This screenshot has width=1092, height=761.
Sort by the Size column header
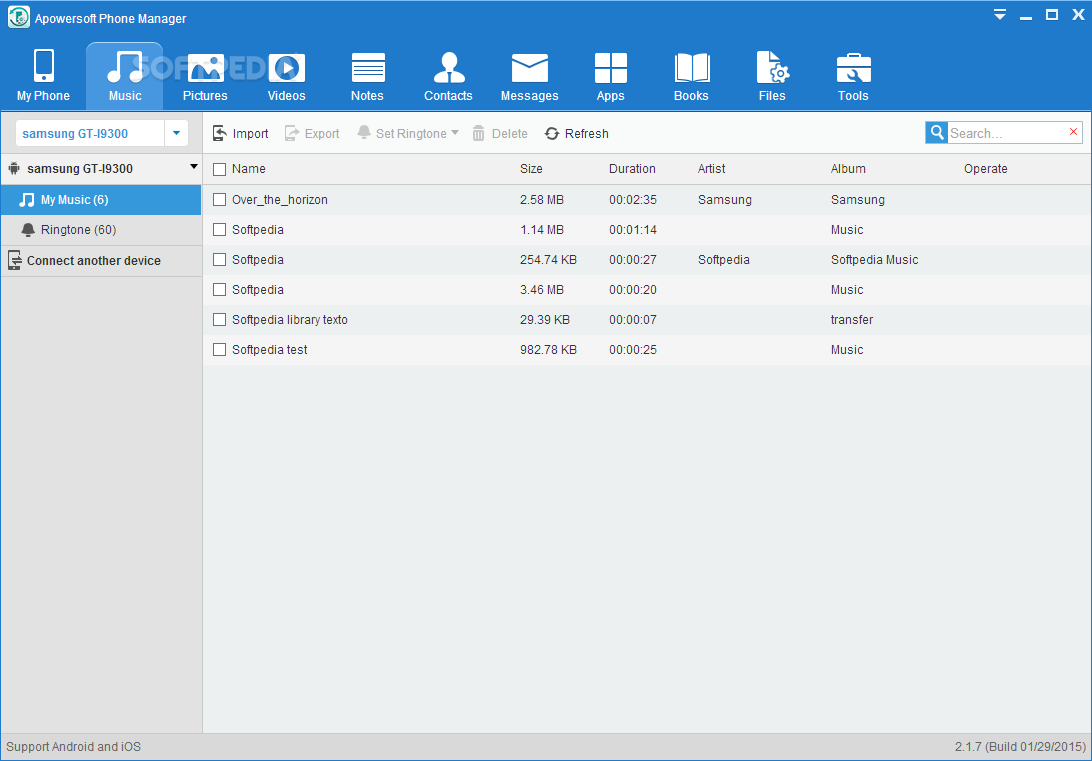(531, 169)
